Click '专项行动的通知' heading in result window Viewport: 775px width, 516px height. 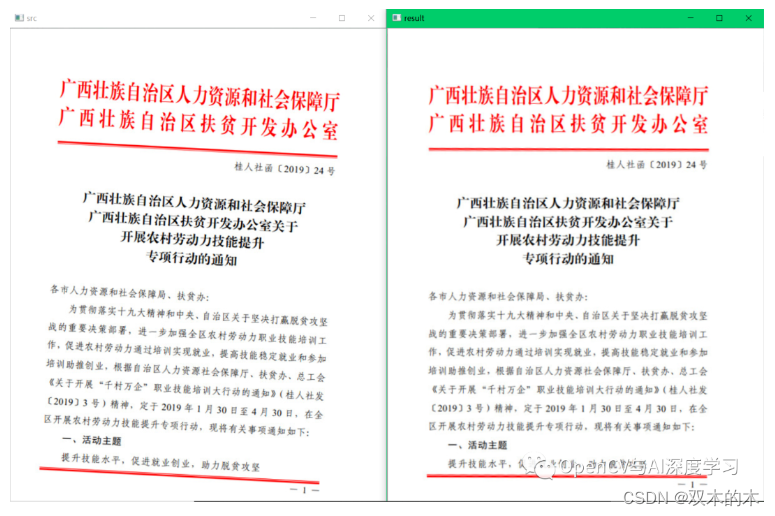(x=568, y=258)
